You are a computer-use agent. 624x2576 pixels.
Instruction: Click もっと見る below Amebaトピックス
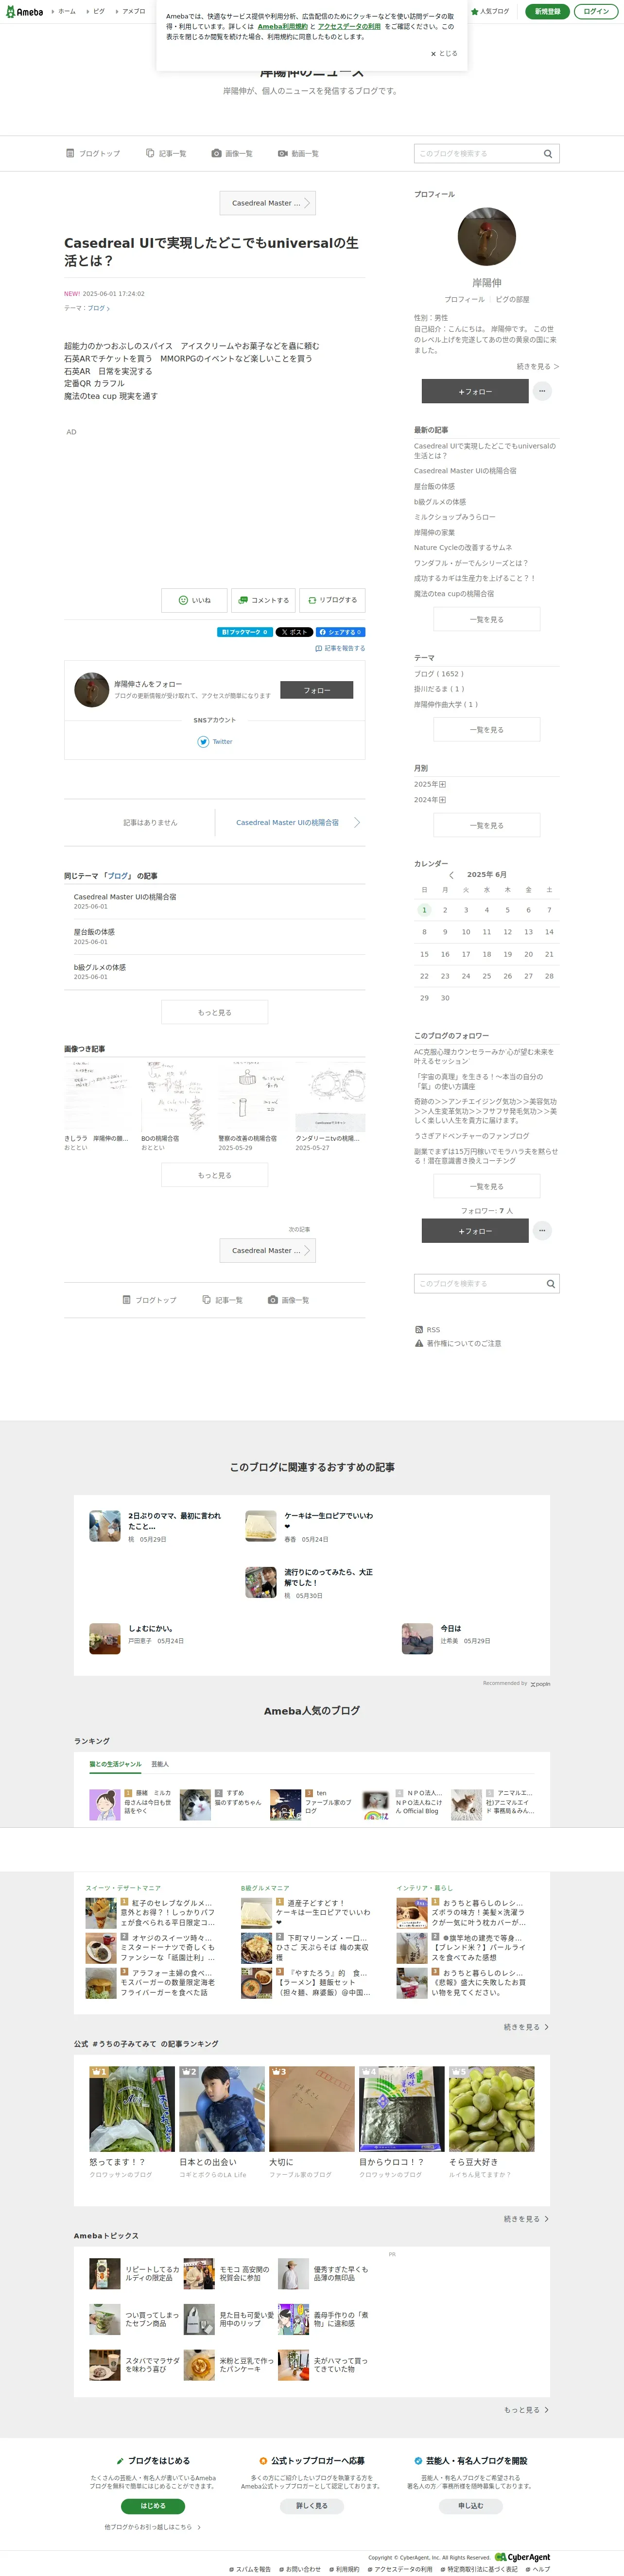click(x=526, y=2410)
